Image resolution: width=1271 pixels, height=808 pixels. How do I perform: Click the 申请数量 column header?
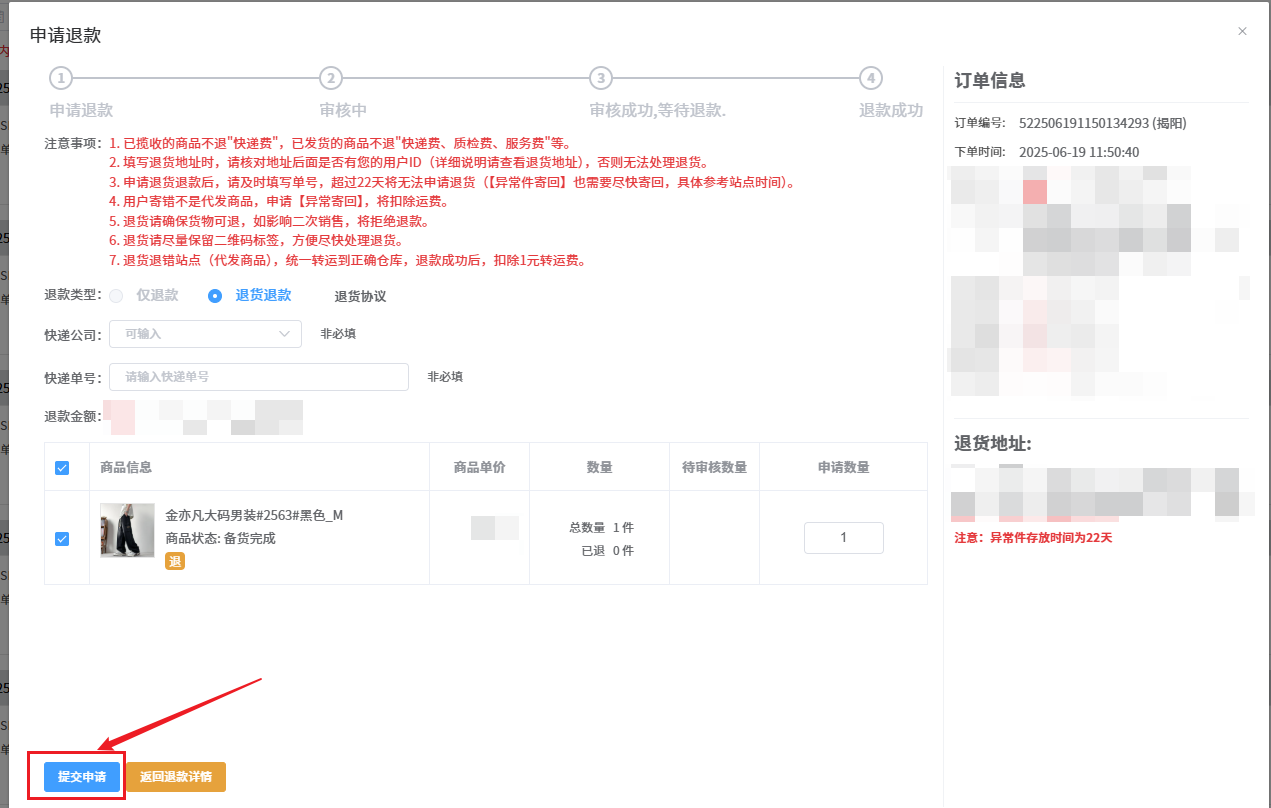[x=844, y=468]
